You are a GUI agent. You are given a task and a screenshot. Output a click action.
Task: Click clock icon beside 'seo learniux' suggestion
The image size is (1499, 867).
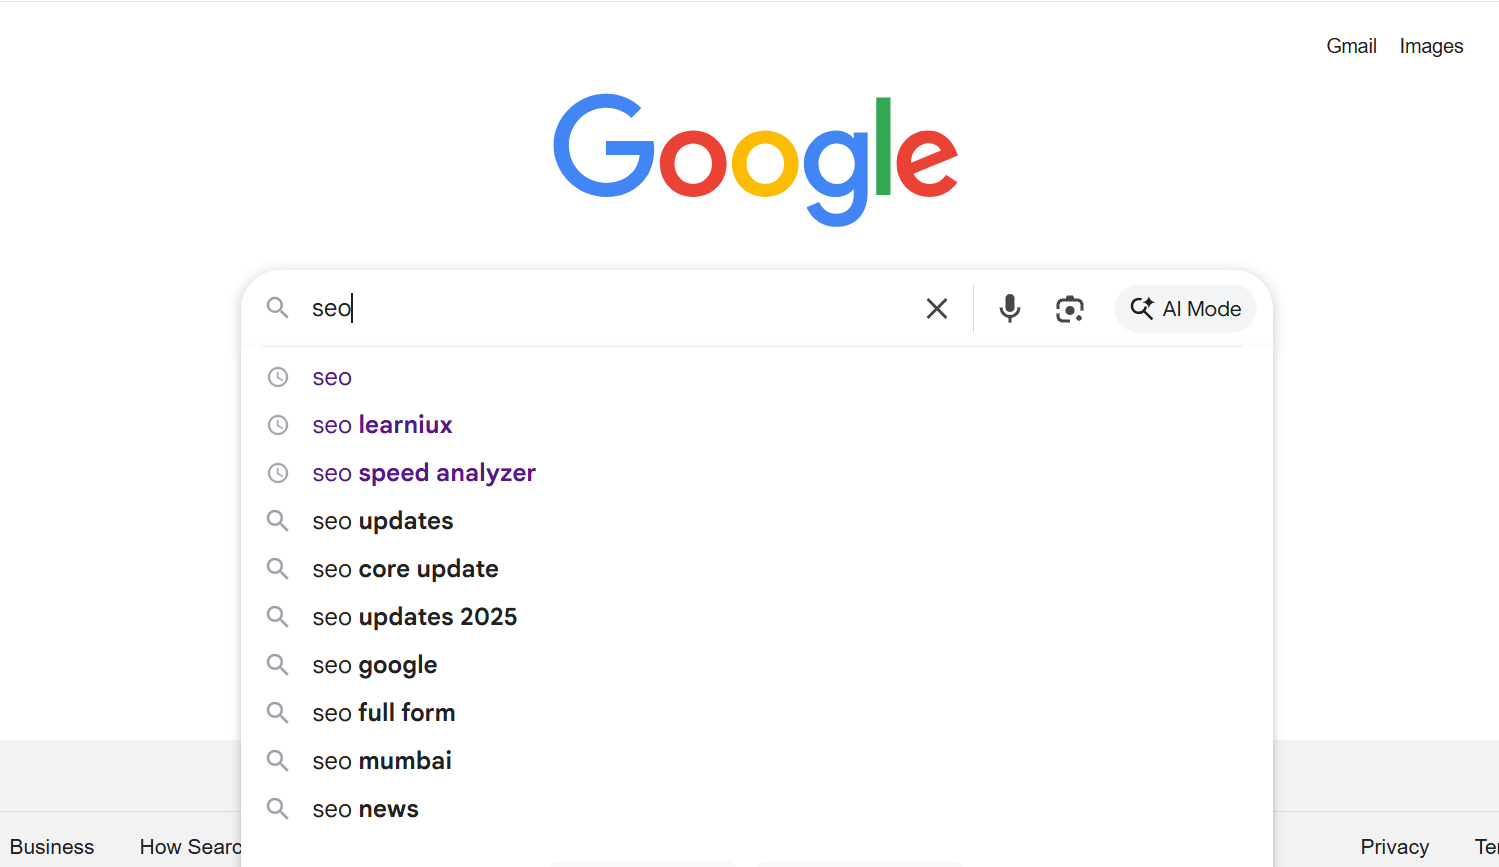[278, 425]
